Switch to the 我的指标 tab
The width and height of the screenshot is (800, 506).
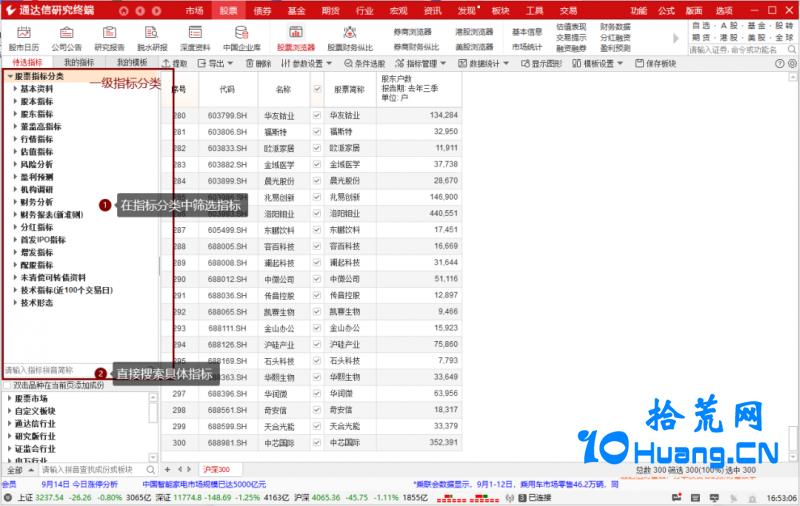pos(79,62)
